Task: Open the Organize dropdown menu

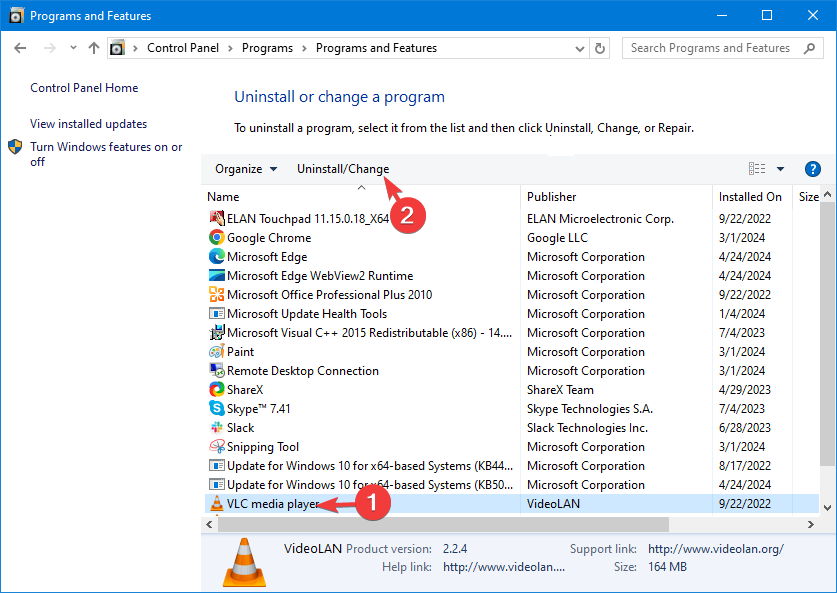Action: click(x=246, y=169)
